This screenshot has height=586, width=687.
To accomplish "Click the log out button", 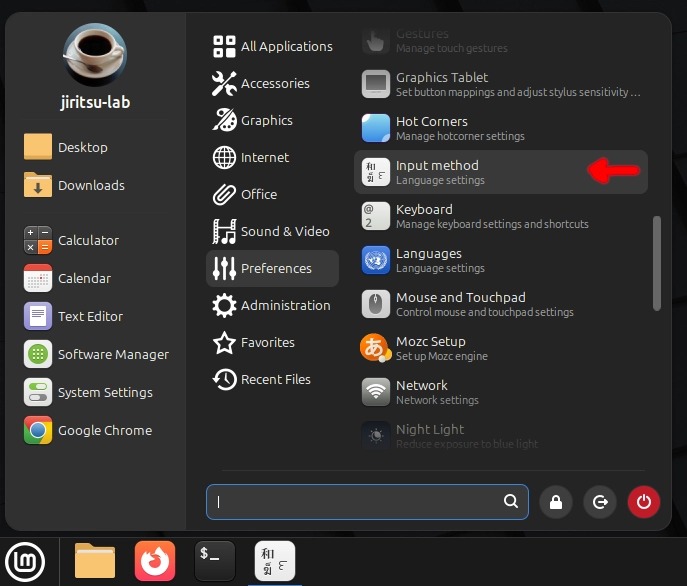I will point(600,502).
